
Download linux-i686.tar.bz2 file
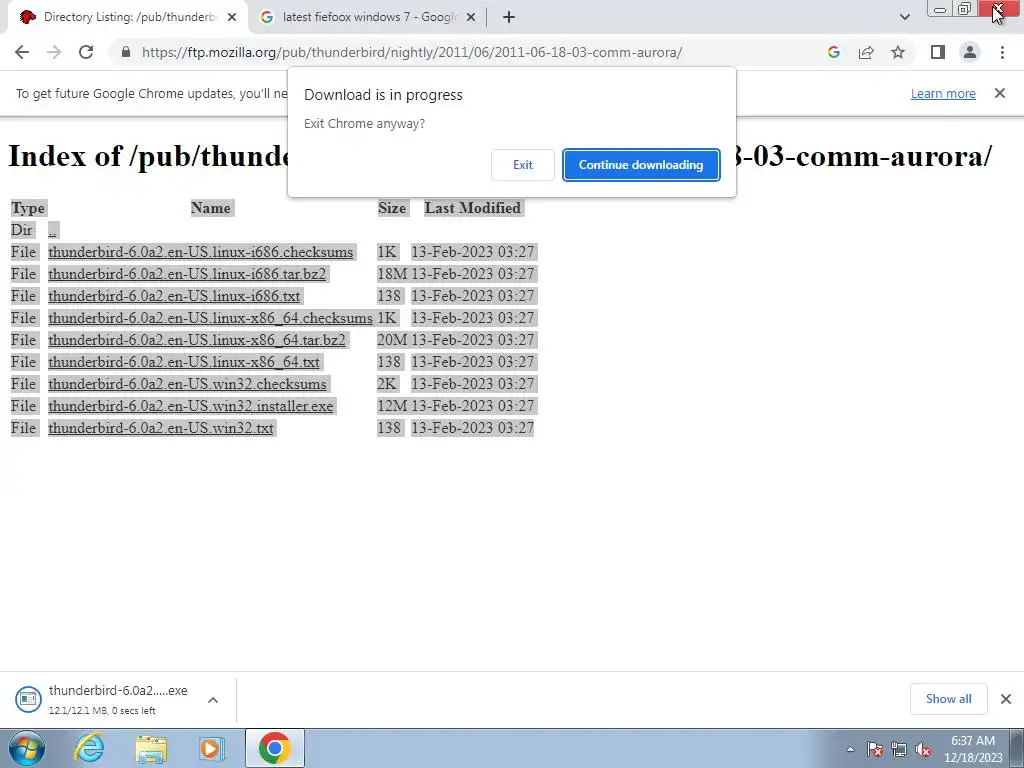tap(187, 274)
